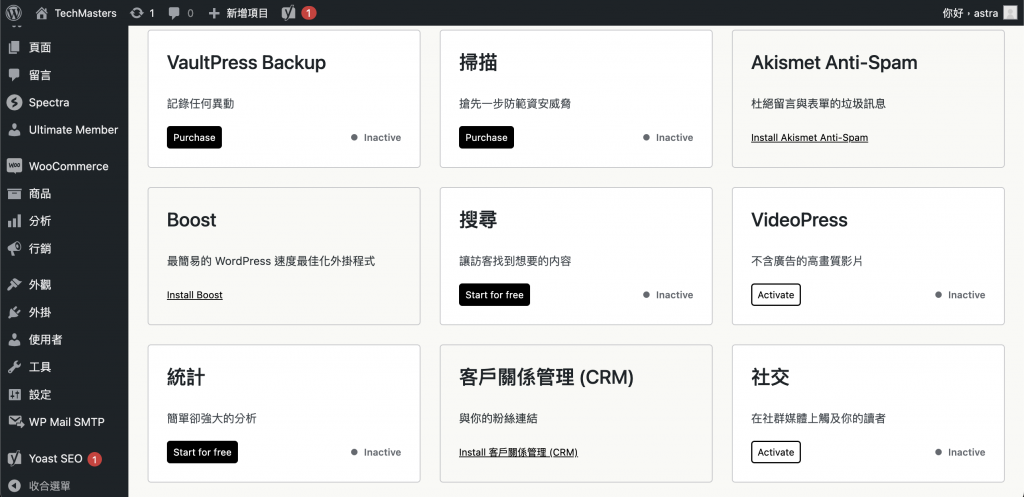Image resolution: width=1024 pixels, height=497 pixels.
Task: Click the 使用者 user icon
Action: tap(14, 340)
